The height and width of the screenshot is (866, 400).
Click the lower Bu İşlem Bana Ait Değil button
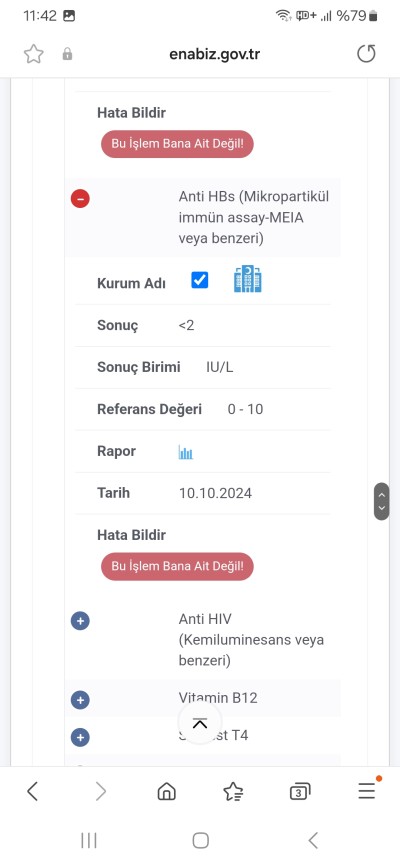(x=177, y=566)
